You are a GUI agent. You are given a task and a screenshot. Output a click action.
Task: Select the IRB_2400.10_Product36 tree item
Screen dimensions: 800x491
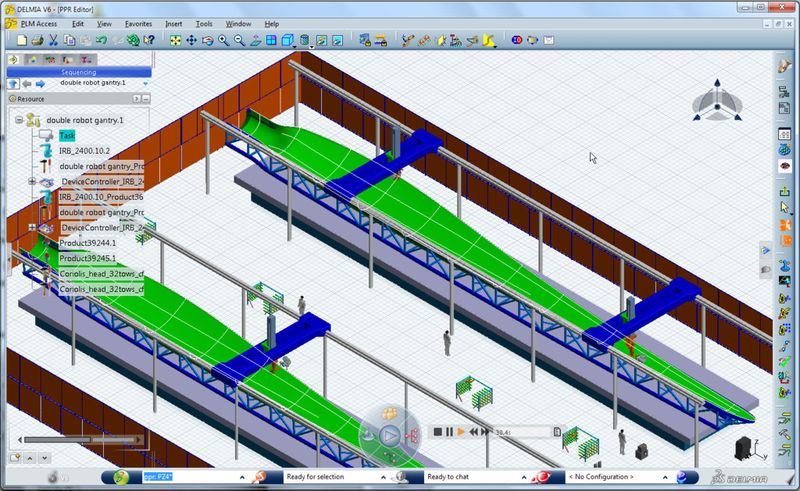click(101, 197)
